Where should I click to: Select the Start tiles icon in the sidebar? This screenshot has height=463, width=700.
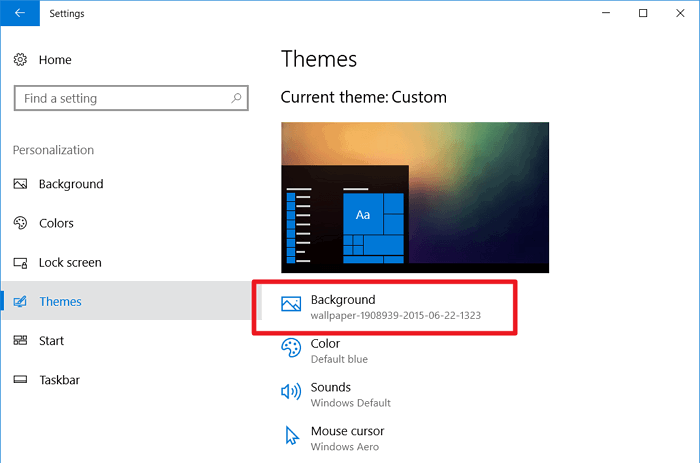pyautogui.click(x=20, y=341)
